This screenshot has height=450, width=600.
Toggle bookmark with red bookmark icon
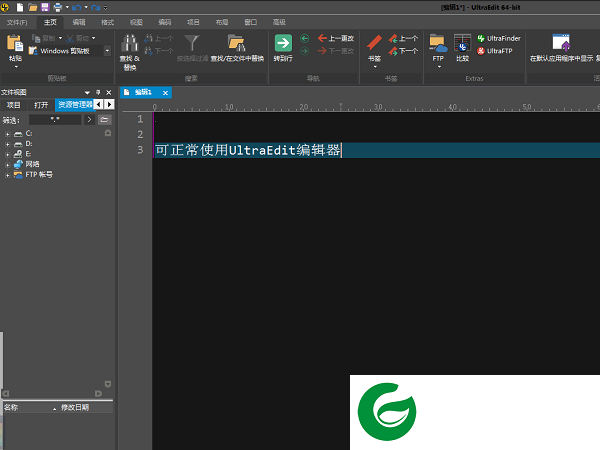coord(374,43)
